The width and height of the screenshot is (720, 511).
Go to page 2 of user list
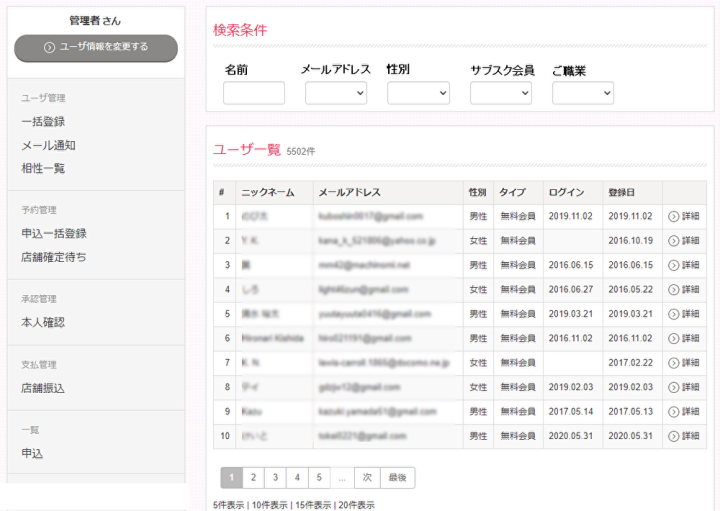(x=254, y=478)
